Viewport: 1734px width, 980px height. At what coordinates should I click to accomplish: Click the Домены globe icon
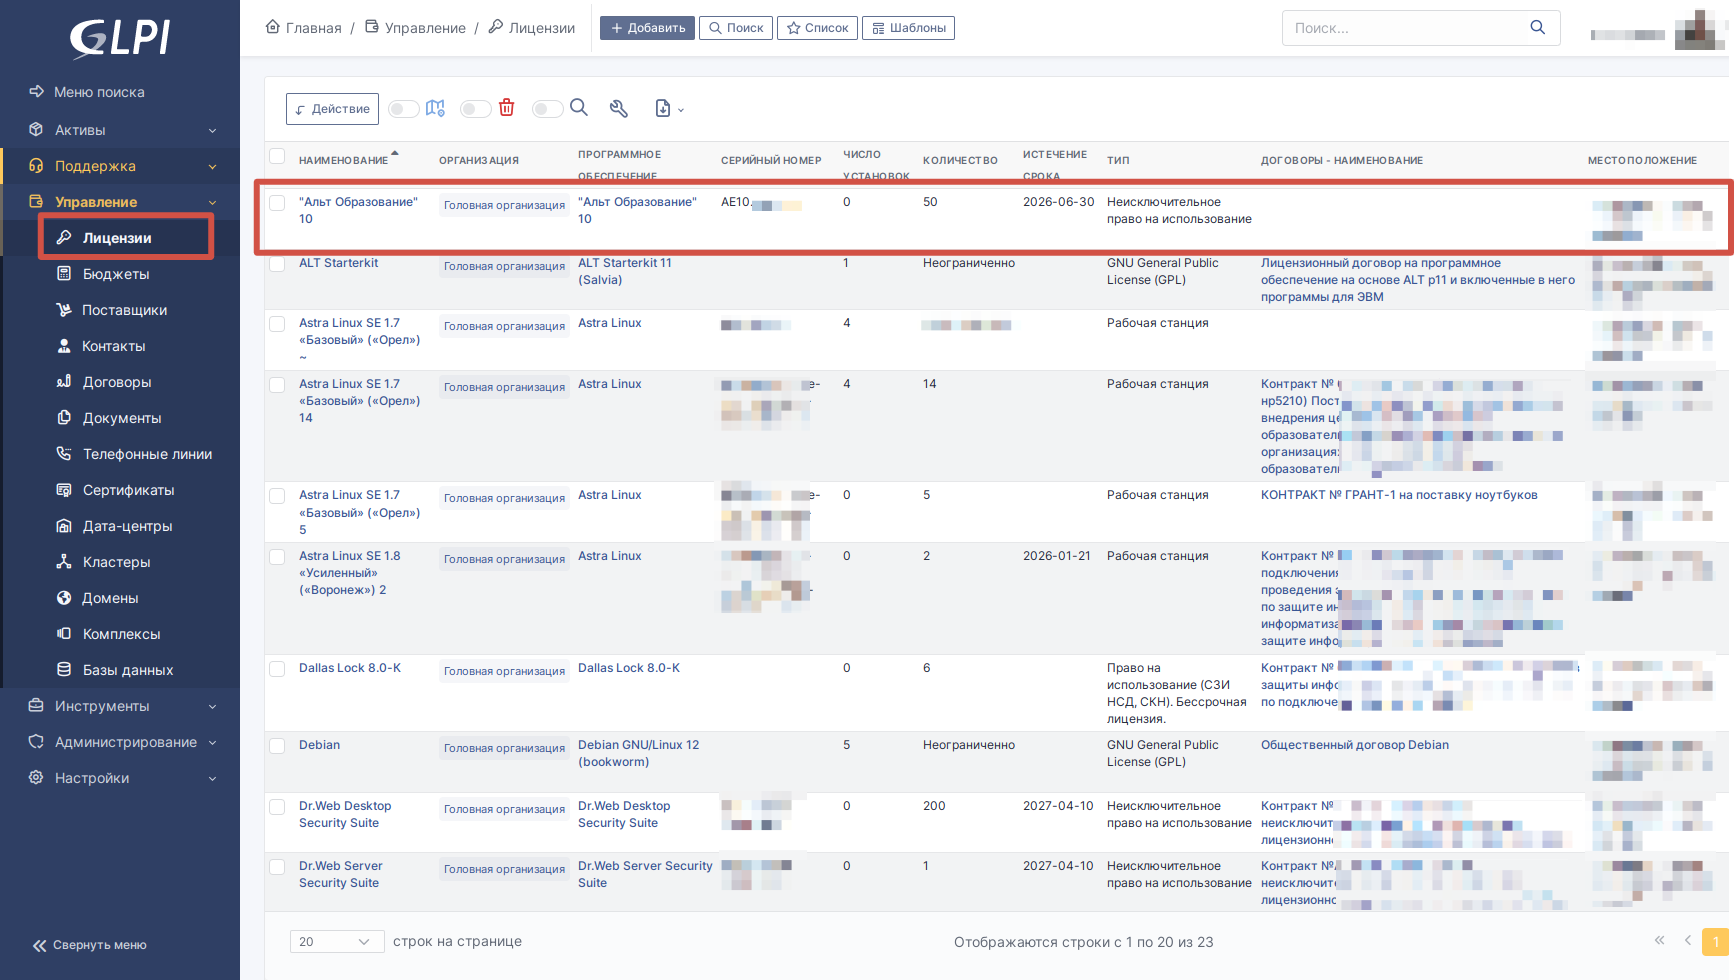tap(64, 598)
